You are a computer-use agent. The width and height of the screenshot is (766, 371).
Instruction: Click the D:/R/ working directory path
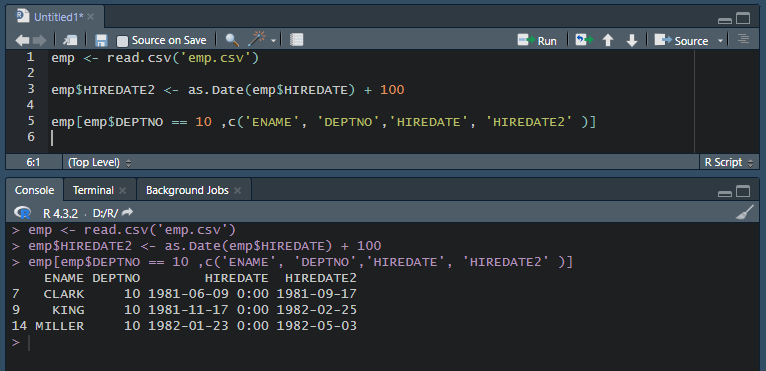pos(106,213)
